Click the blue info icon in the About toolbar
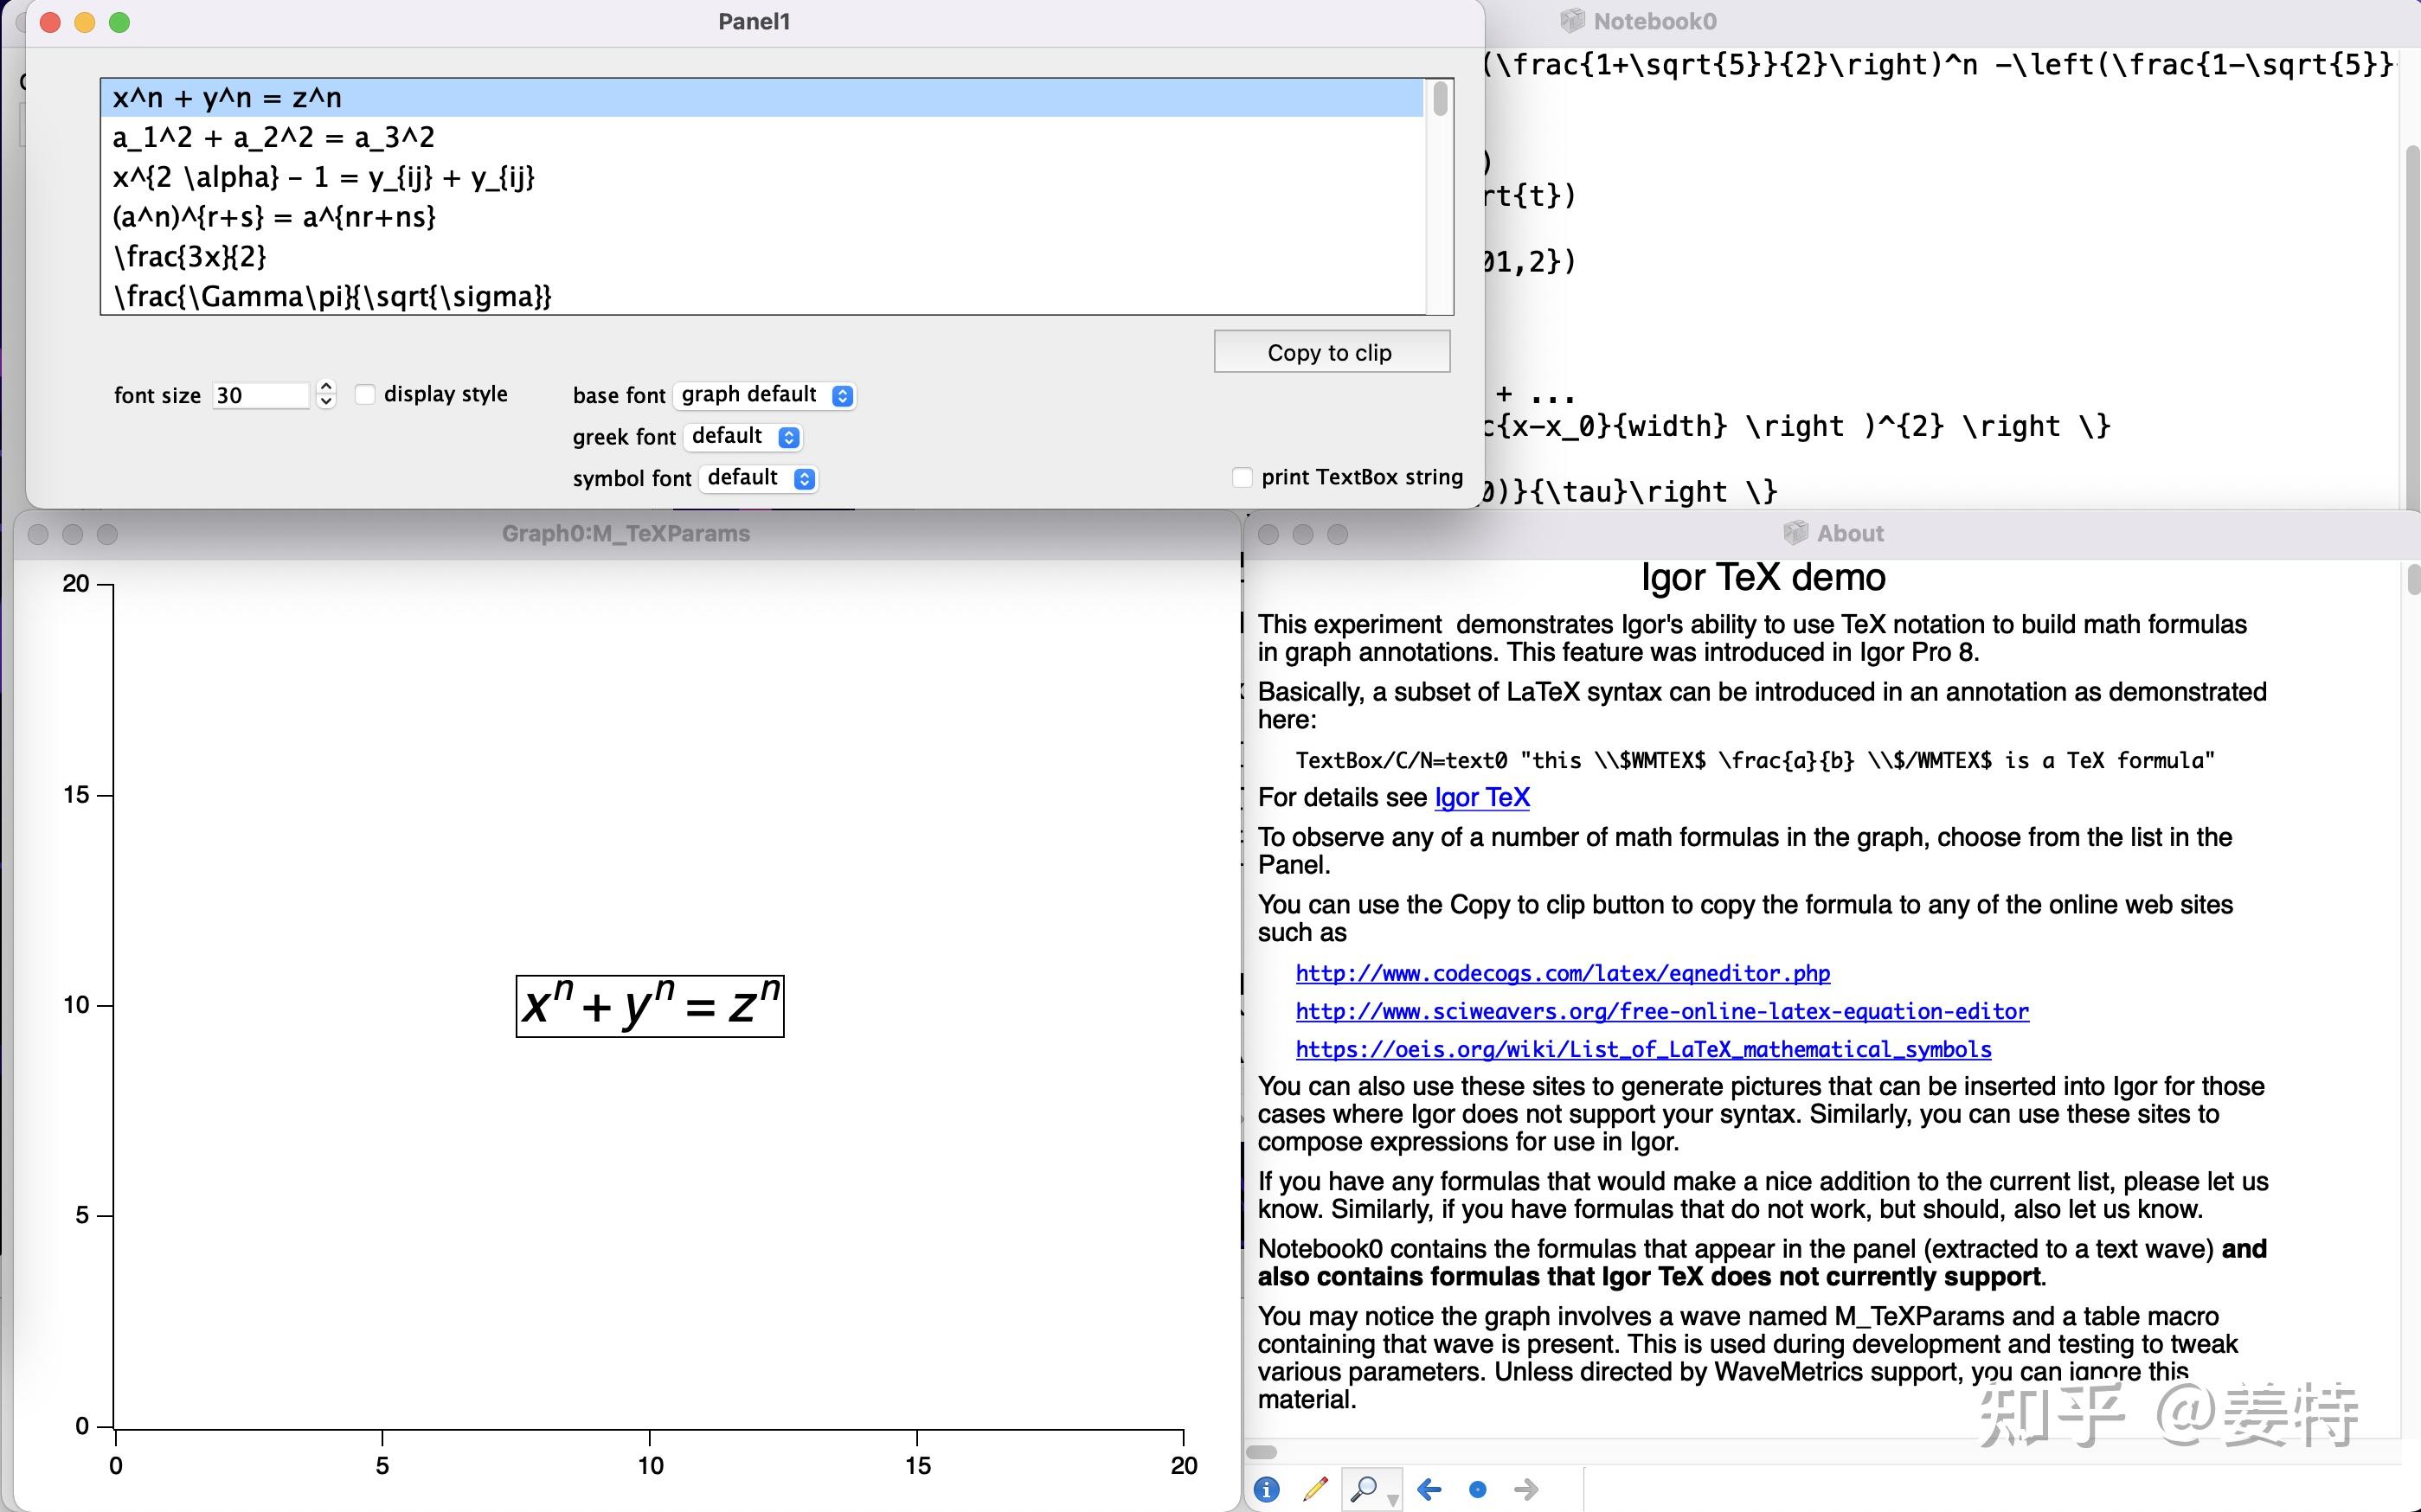The height and width of the screenshot is (1512, 2421). pos(1266,1489)
